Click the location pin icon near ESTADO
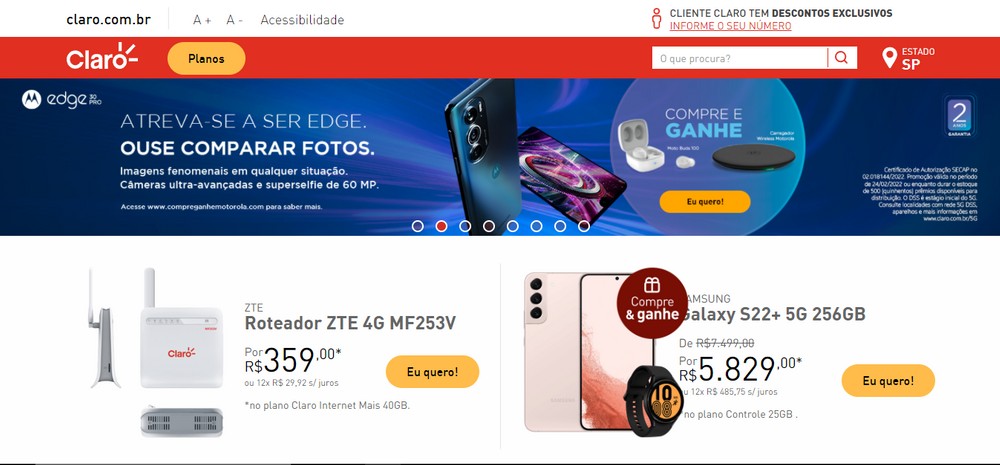The width and height of the screenshot is (1000, 465). pos(889,58)
